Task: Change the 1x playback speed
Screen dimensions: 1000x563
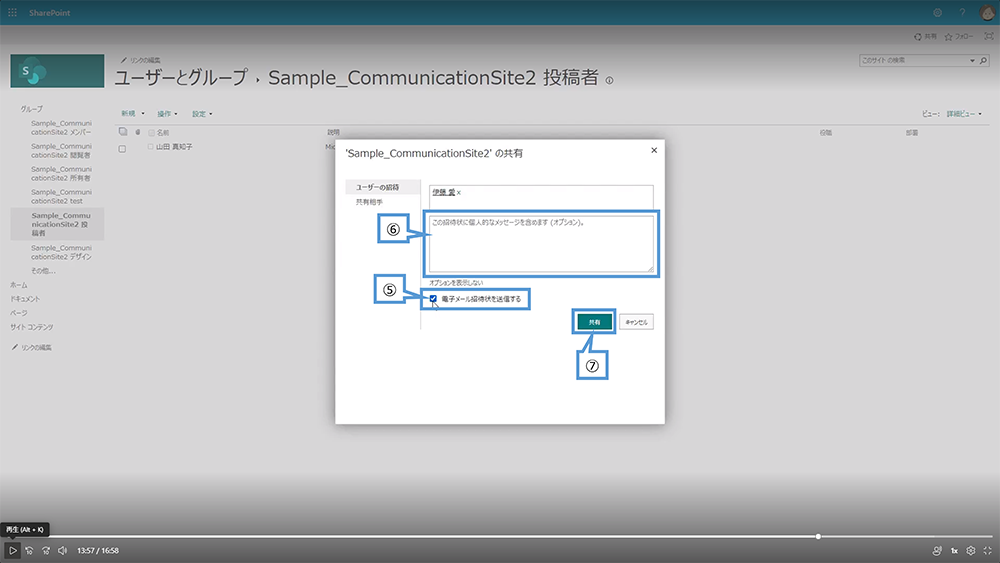Action: (954, 550)
